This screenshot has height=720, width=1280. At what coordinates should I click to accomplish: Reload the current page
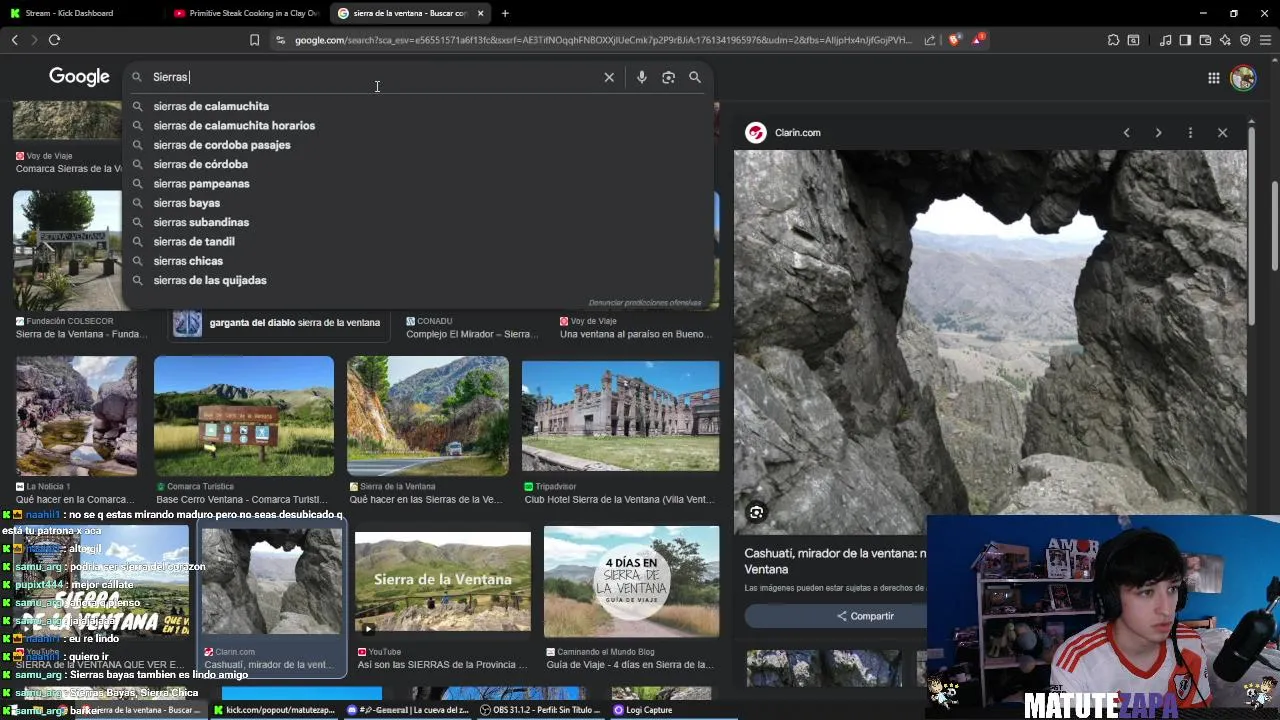click(54, 40)
